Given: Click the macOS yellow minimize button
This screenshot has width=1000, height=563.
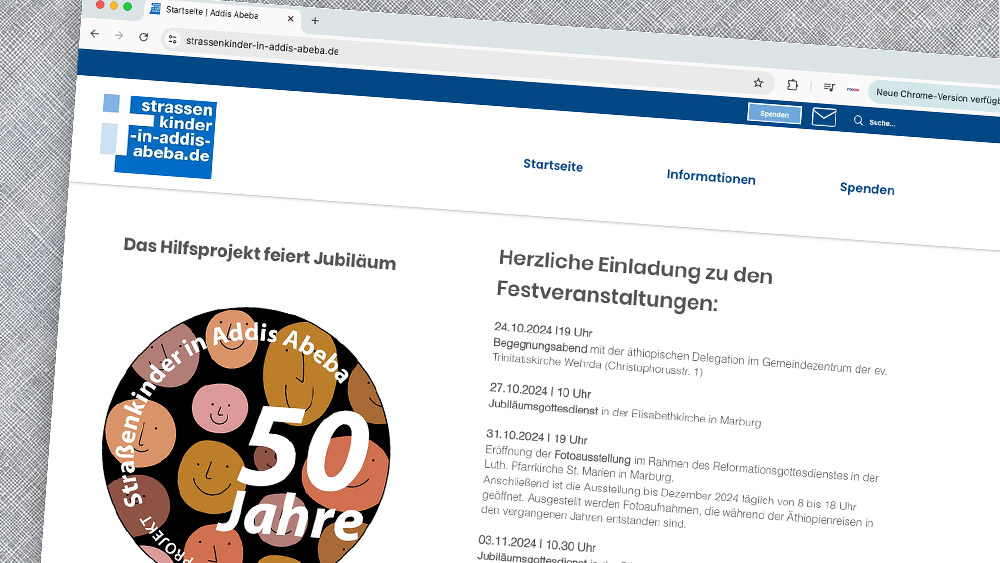Looking at the screenshot, I should coord(114,6).
